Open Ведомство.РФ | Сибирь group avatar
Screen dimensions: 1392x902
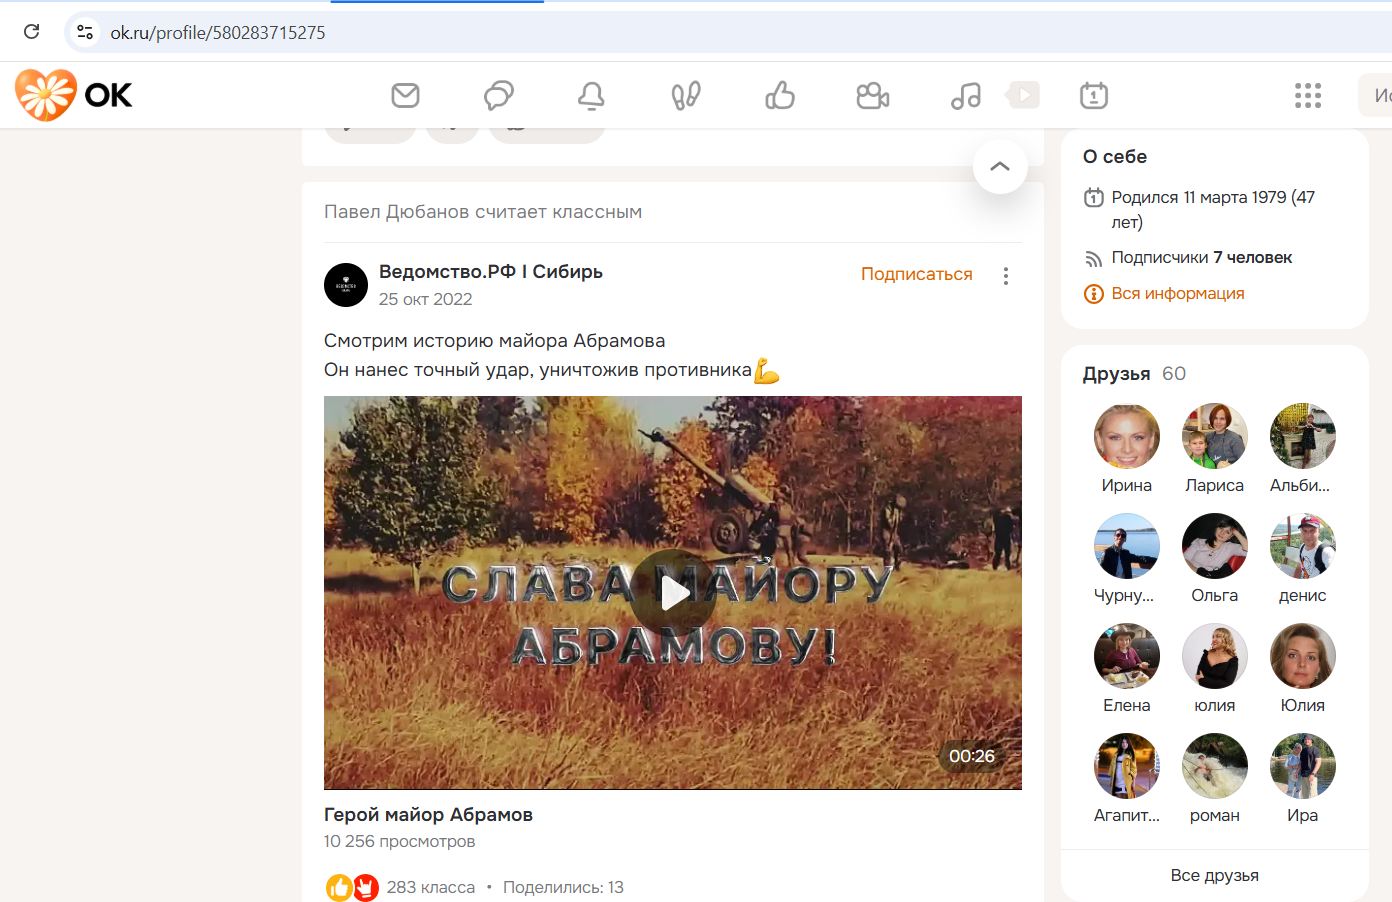346,285
